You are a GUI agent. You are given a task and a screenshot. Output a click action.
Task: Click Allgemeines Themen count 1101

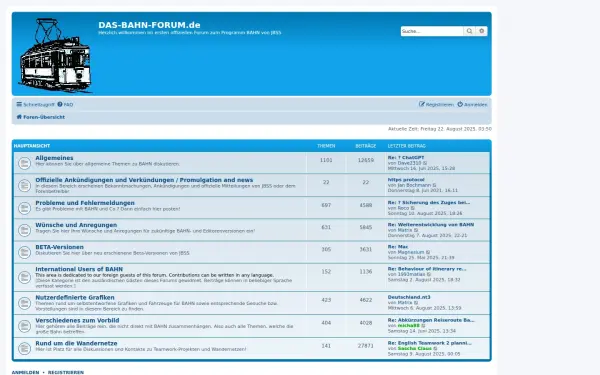(326, 160)
